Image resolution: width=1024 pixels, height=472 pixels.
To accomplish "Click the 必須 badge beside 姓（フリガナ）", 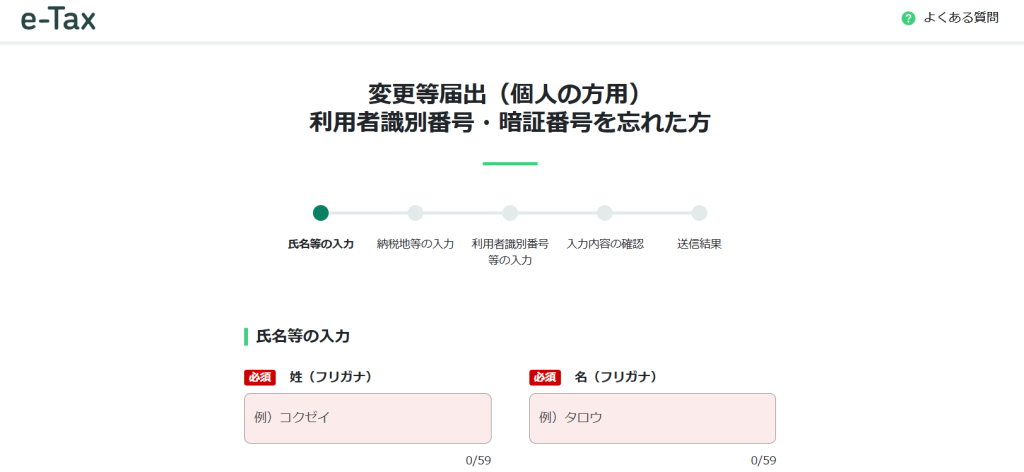I will [x=260, y=377].
